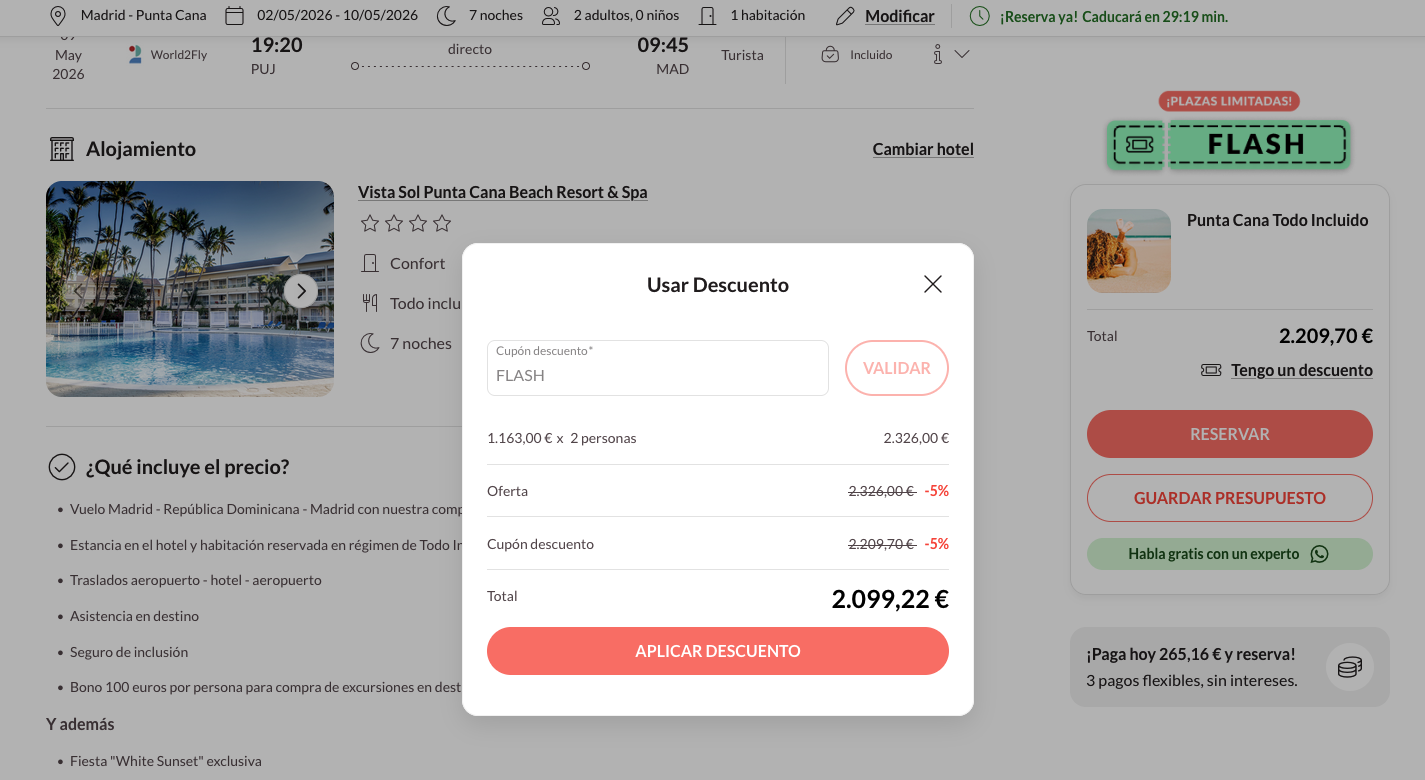Viewport: 1425px width, 780px height.
Task: Click the location pin icon for Madrid - Punta Cana
Action: tap(58, 16)
